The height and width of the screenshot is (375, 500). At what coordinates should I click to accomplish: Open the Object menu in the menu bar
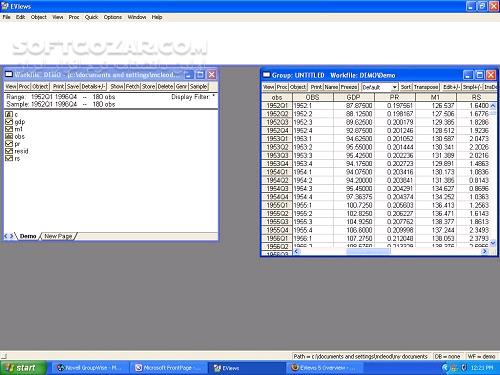point(39,17)
